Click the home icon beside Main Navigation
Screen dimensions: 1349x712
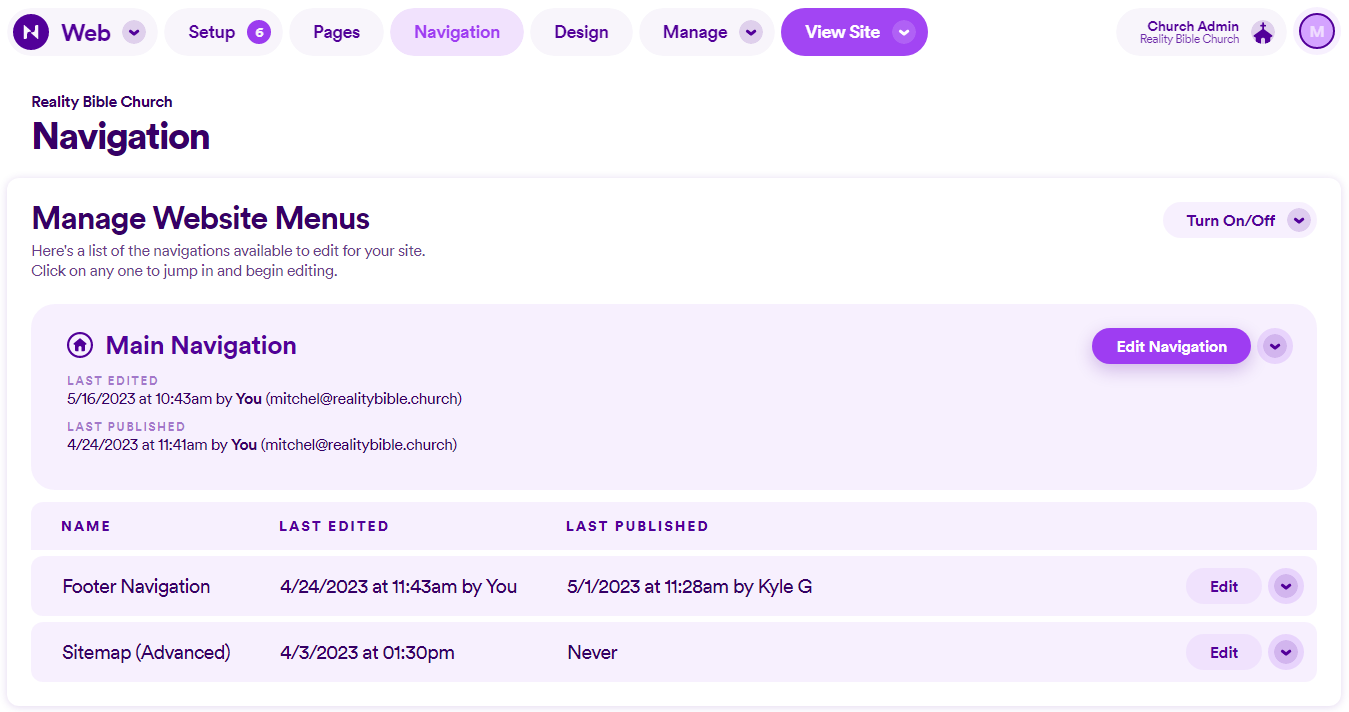79,345
